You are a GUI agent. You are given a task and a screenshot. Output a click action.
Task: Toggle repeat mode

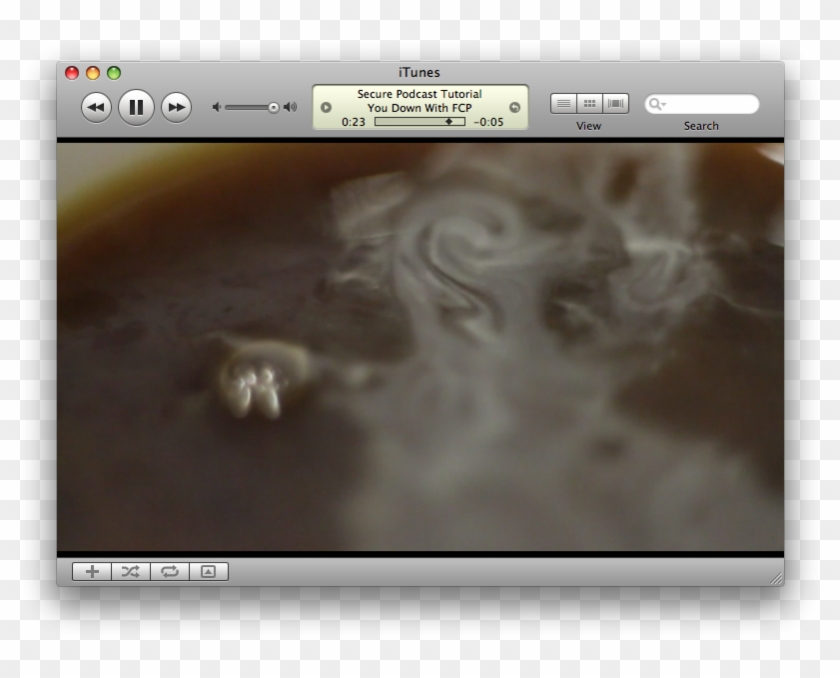(168, 572)
